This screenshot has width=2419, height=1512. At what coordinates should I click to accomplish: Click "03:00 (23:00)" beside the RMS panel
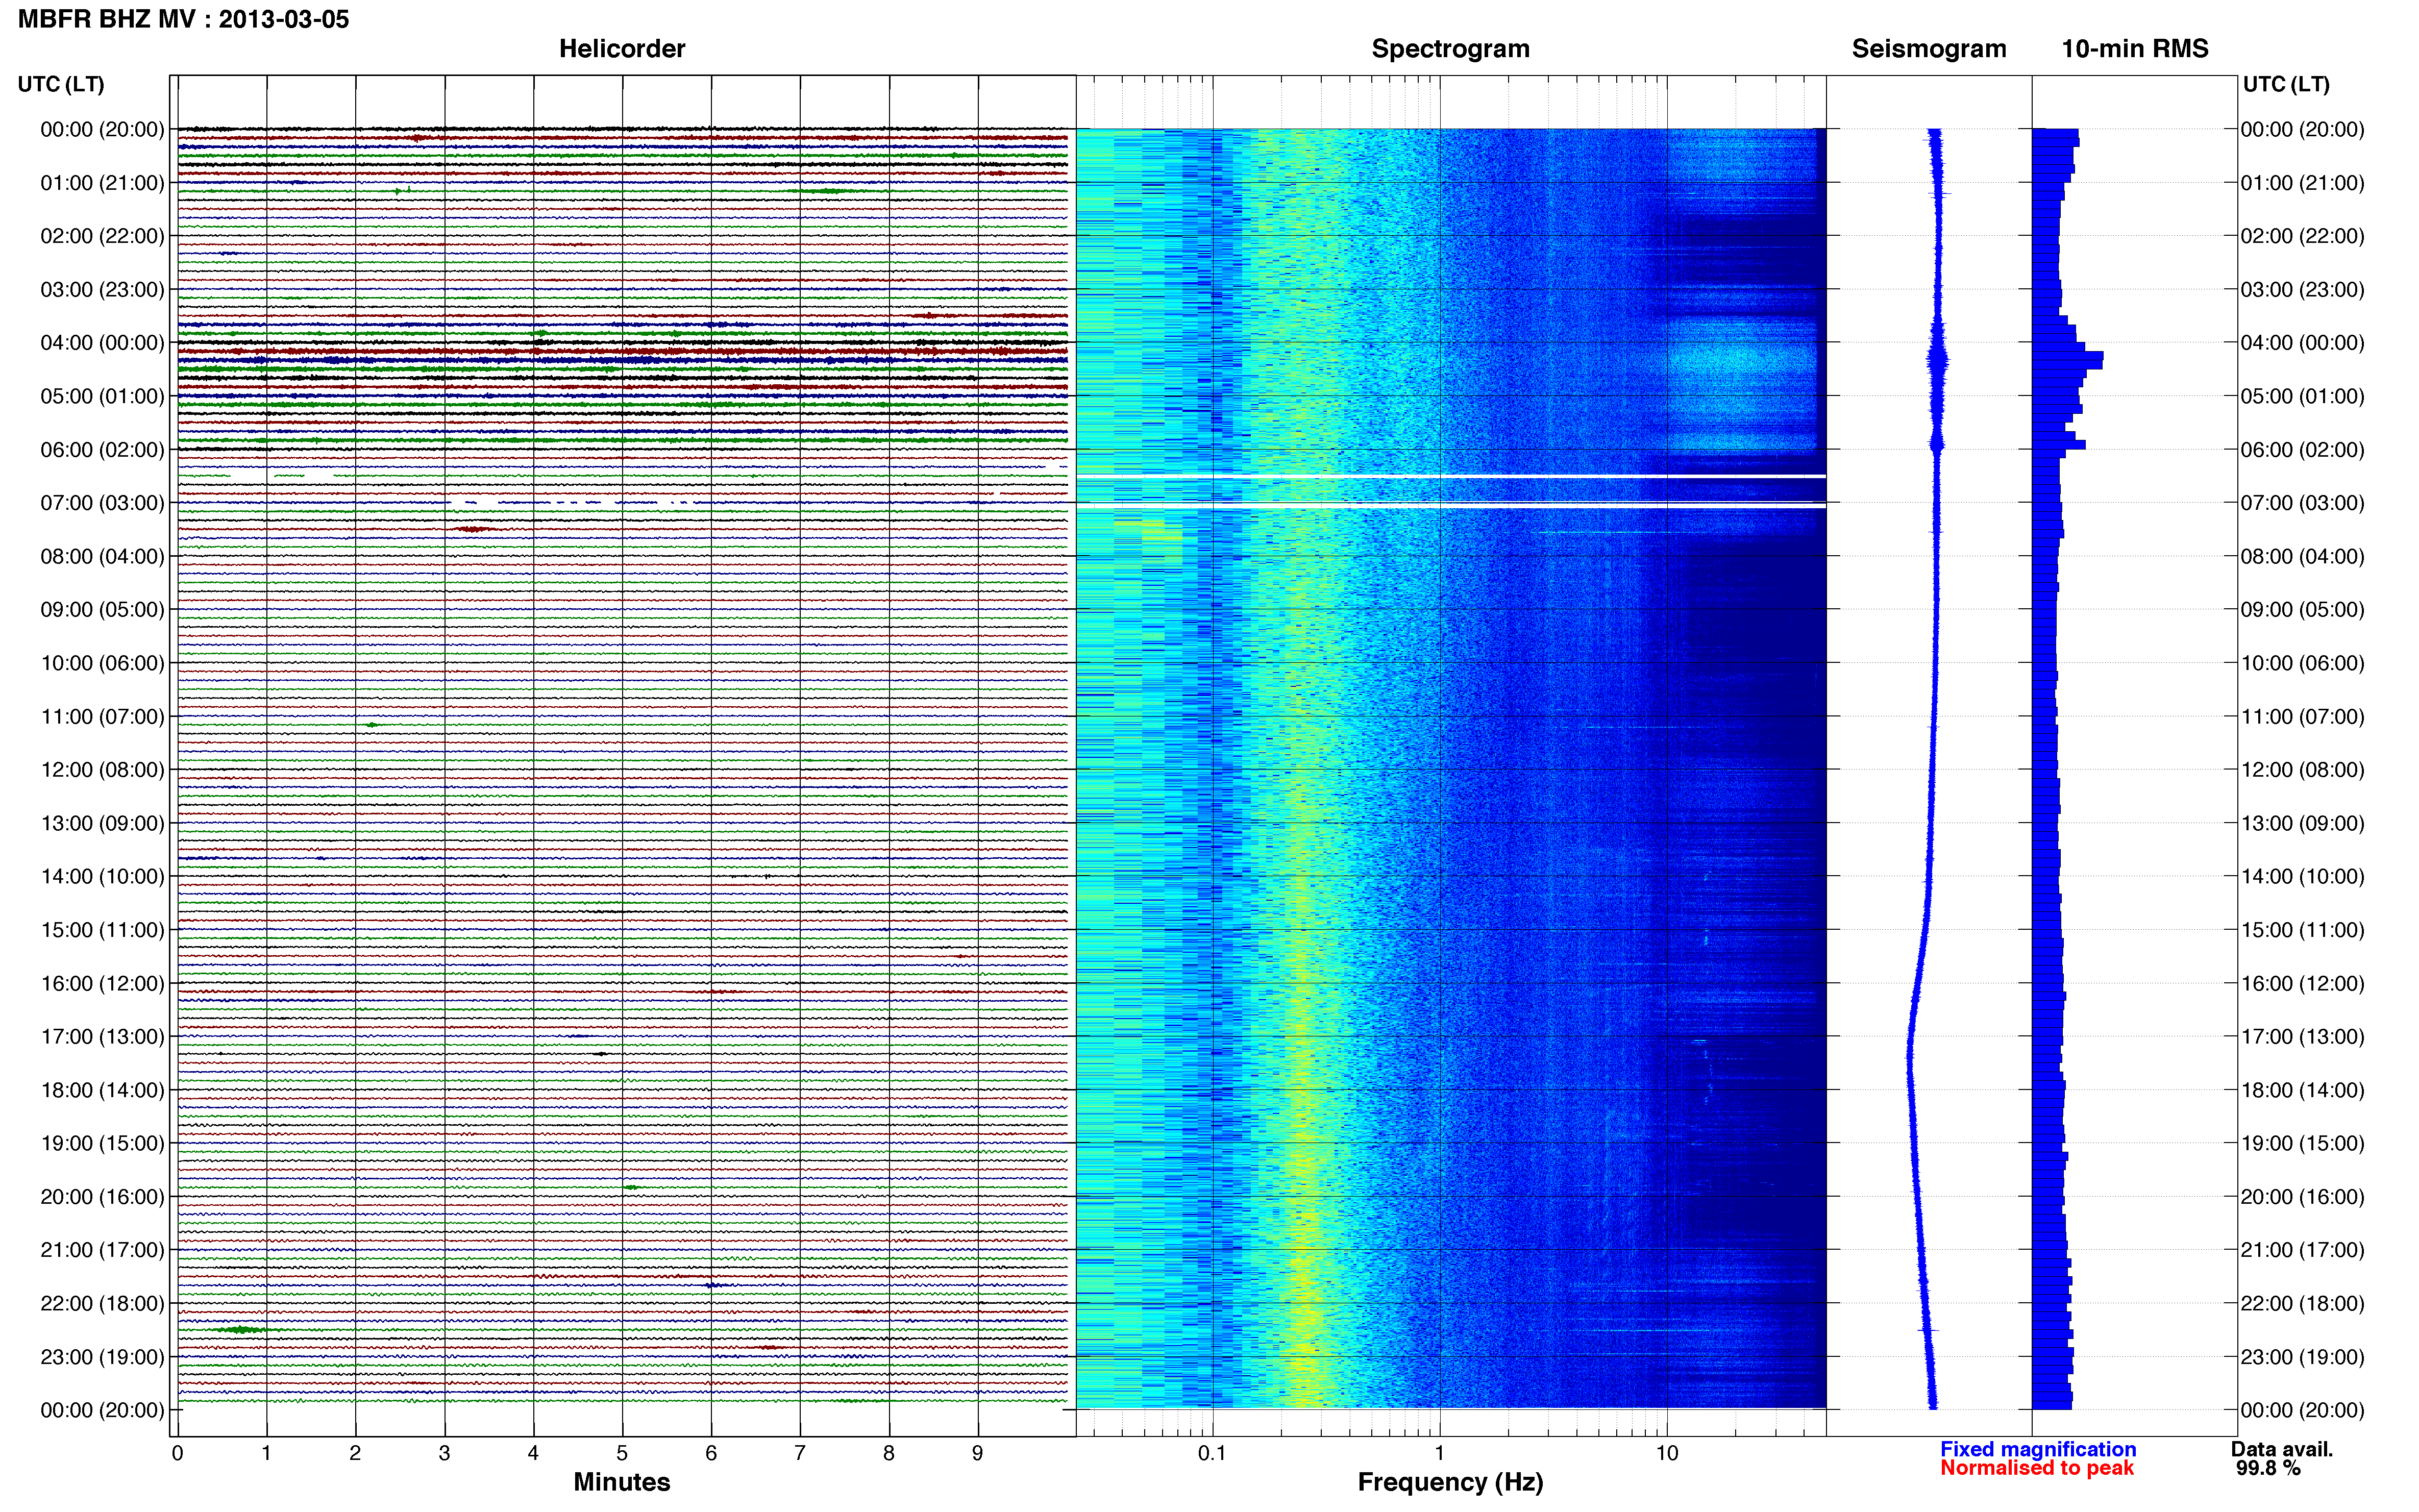point(2302,290)
